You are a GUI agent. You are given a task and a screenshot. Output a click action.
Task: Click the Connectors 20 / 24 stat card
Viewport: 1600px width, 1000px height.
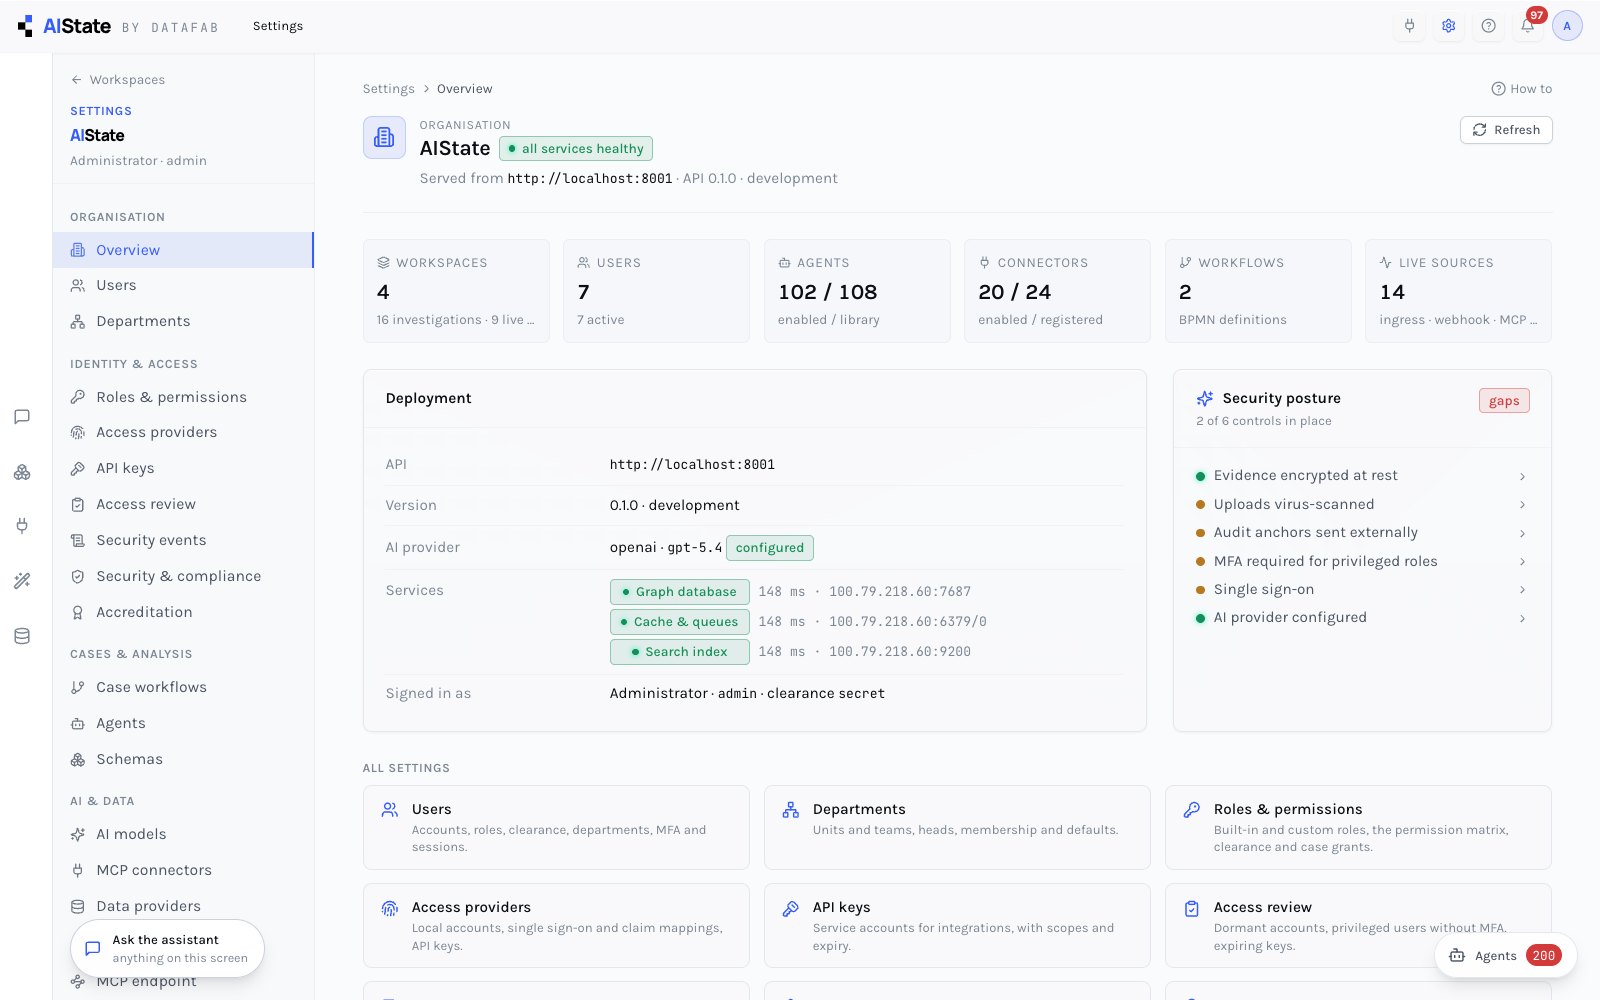click(x=1057, y=291)
